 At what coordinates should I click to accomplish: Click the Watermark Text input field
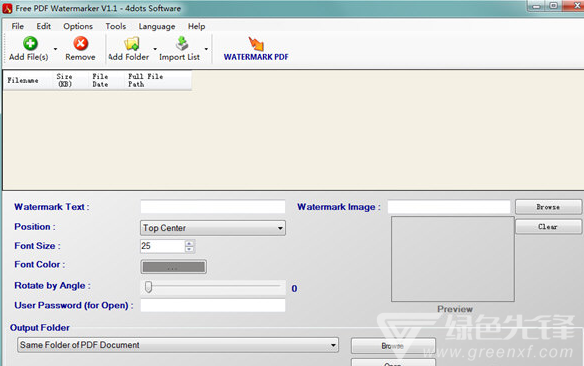[213, 207]
